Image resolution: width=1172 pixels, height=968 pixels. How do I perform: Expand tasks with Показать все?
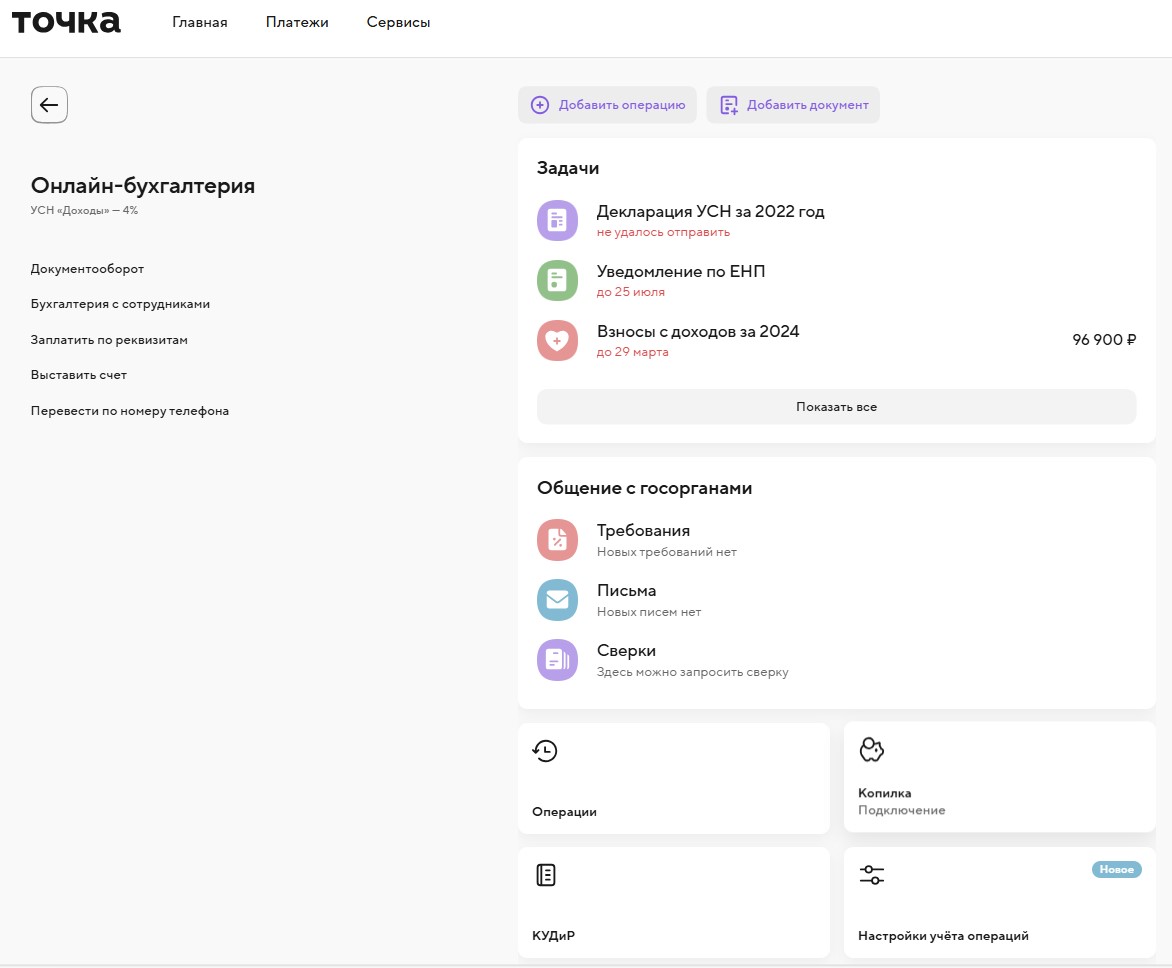click(x=836, y=407)
